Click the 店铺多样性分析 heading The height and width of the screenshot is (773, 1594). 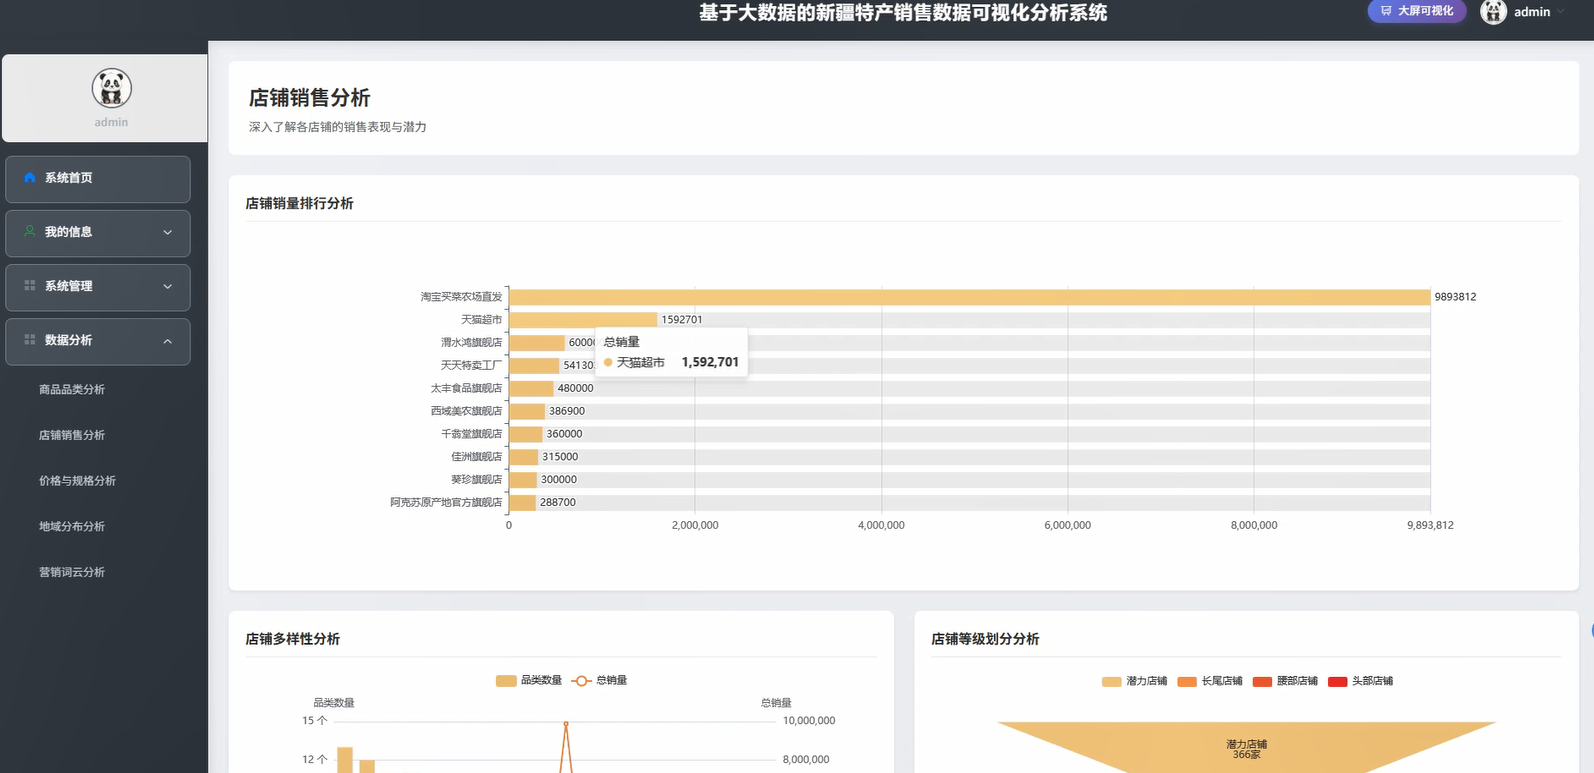293,639
